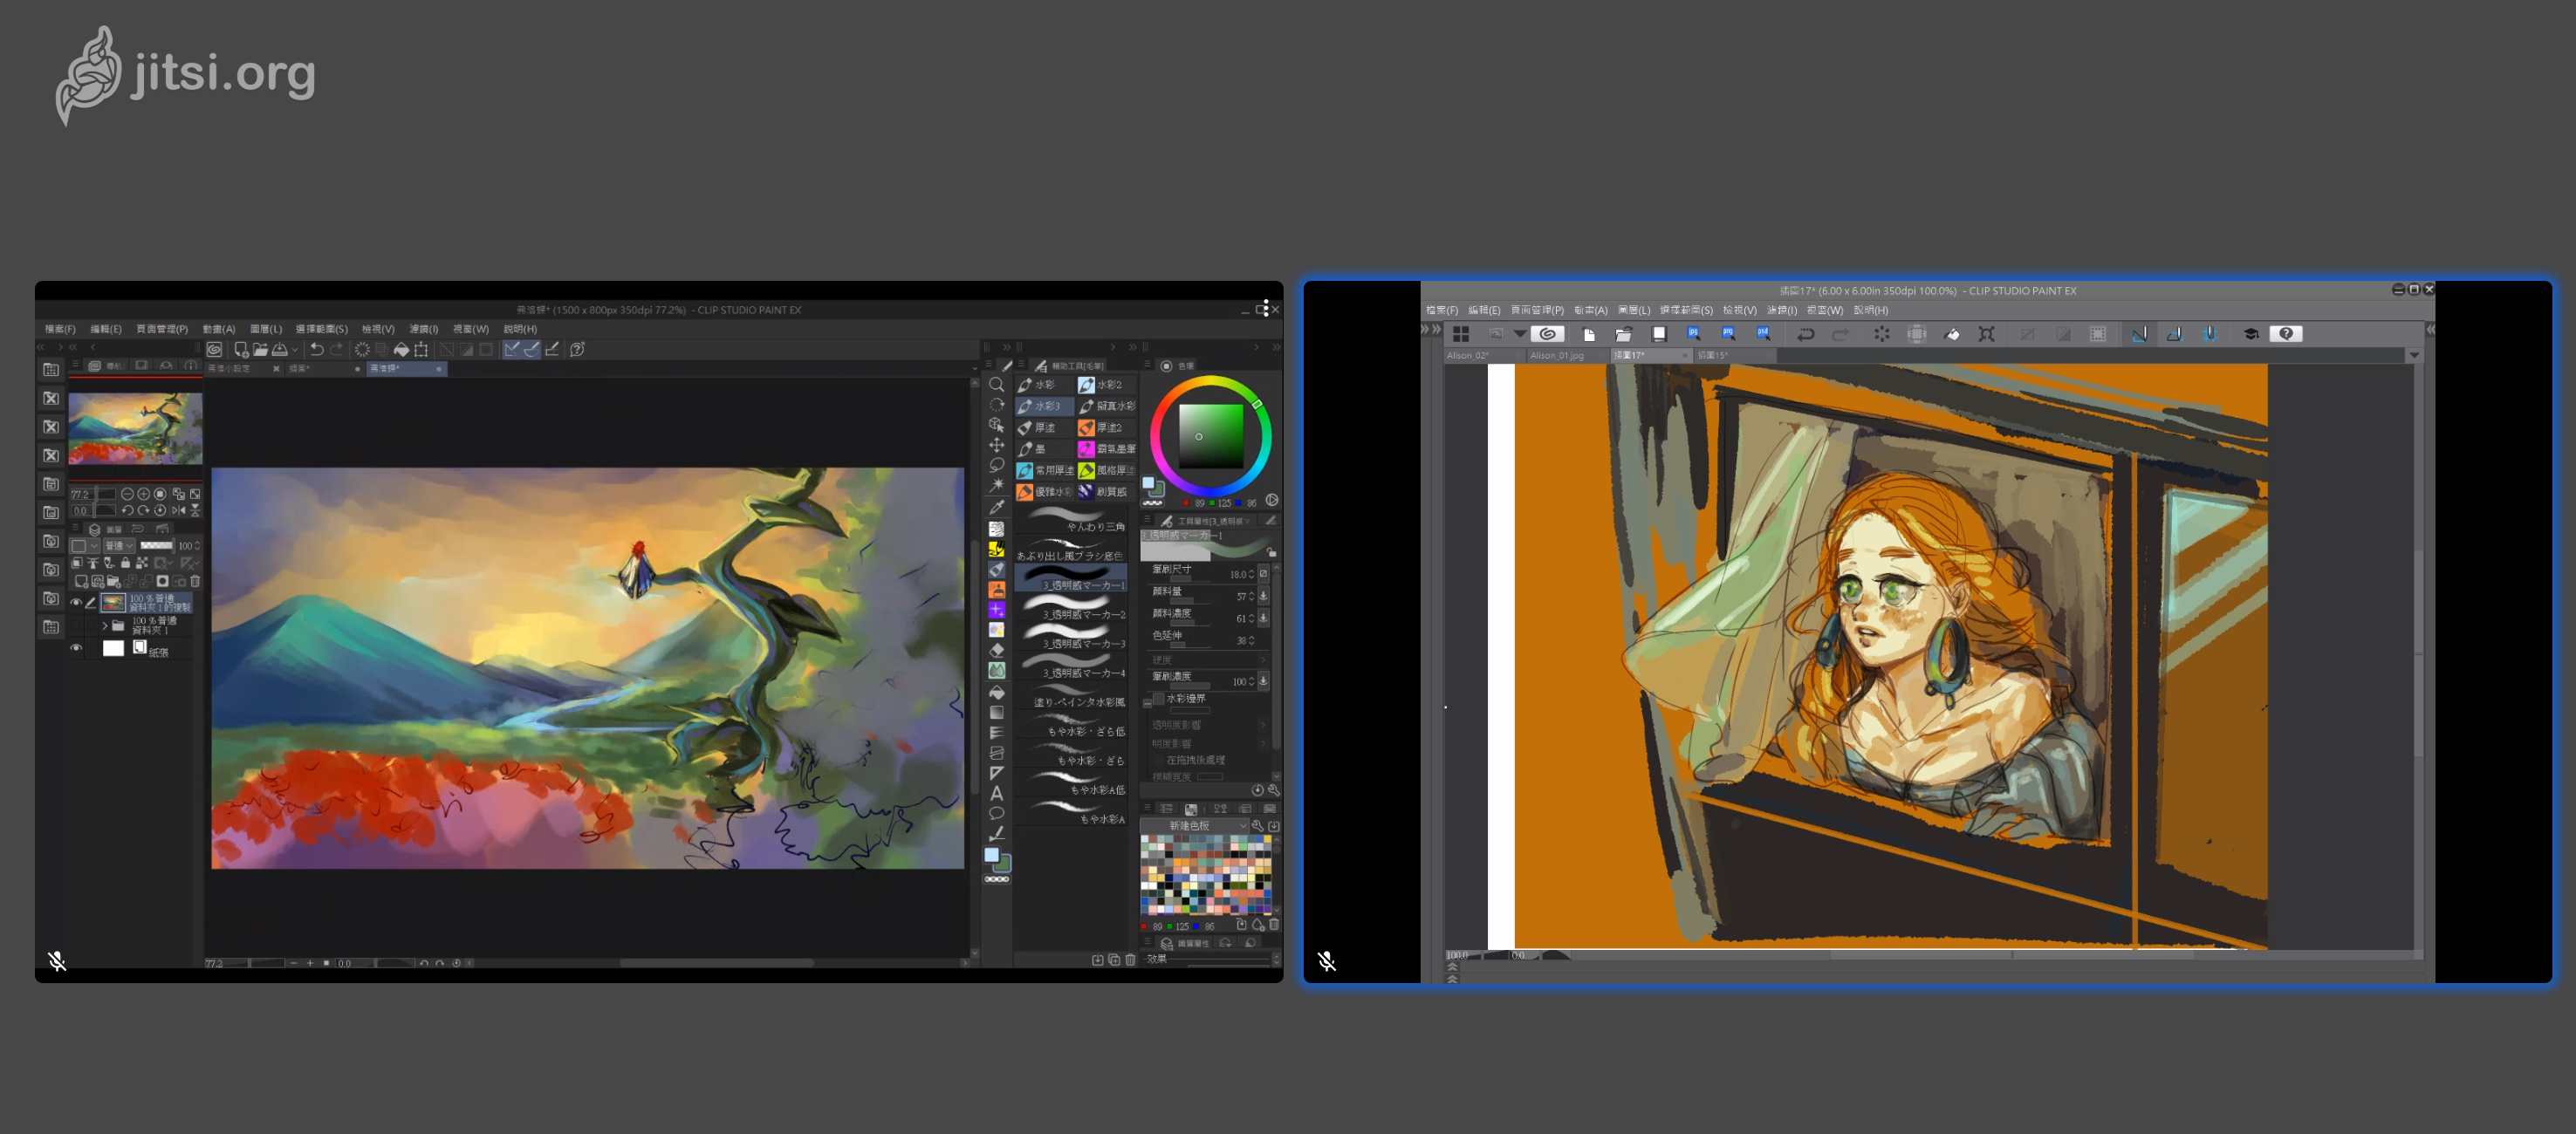Click the new file icon in left toolbar
2576x1134 pixels.
coord(241,349)
